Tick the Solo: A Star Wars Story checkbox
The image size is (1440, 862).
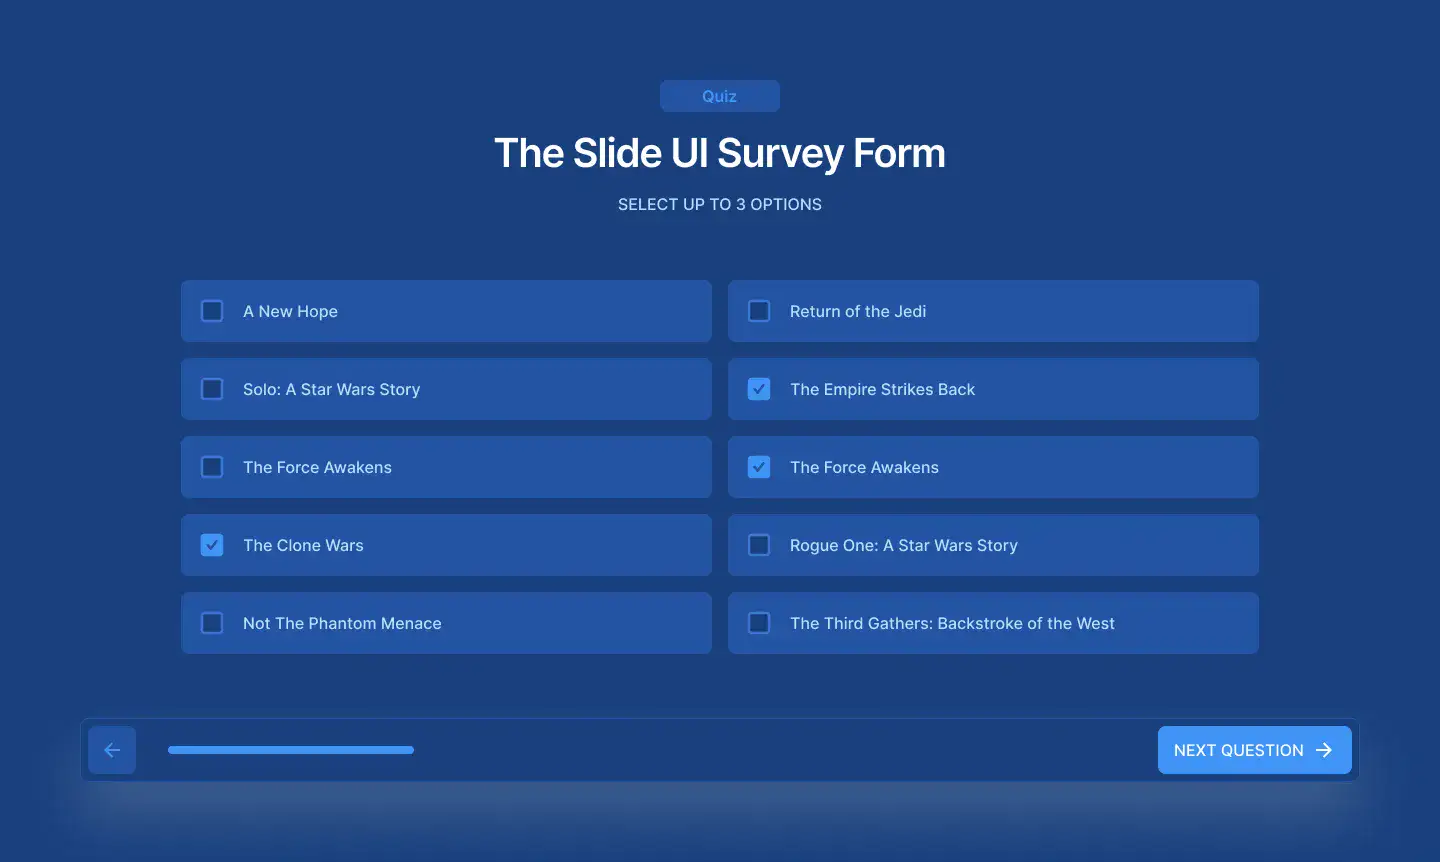click(x=212, y=389)
